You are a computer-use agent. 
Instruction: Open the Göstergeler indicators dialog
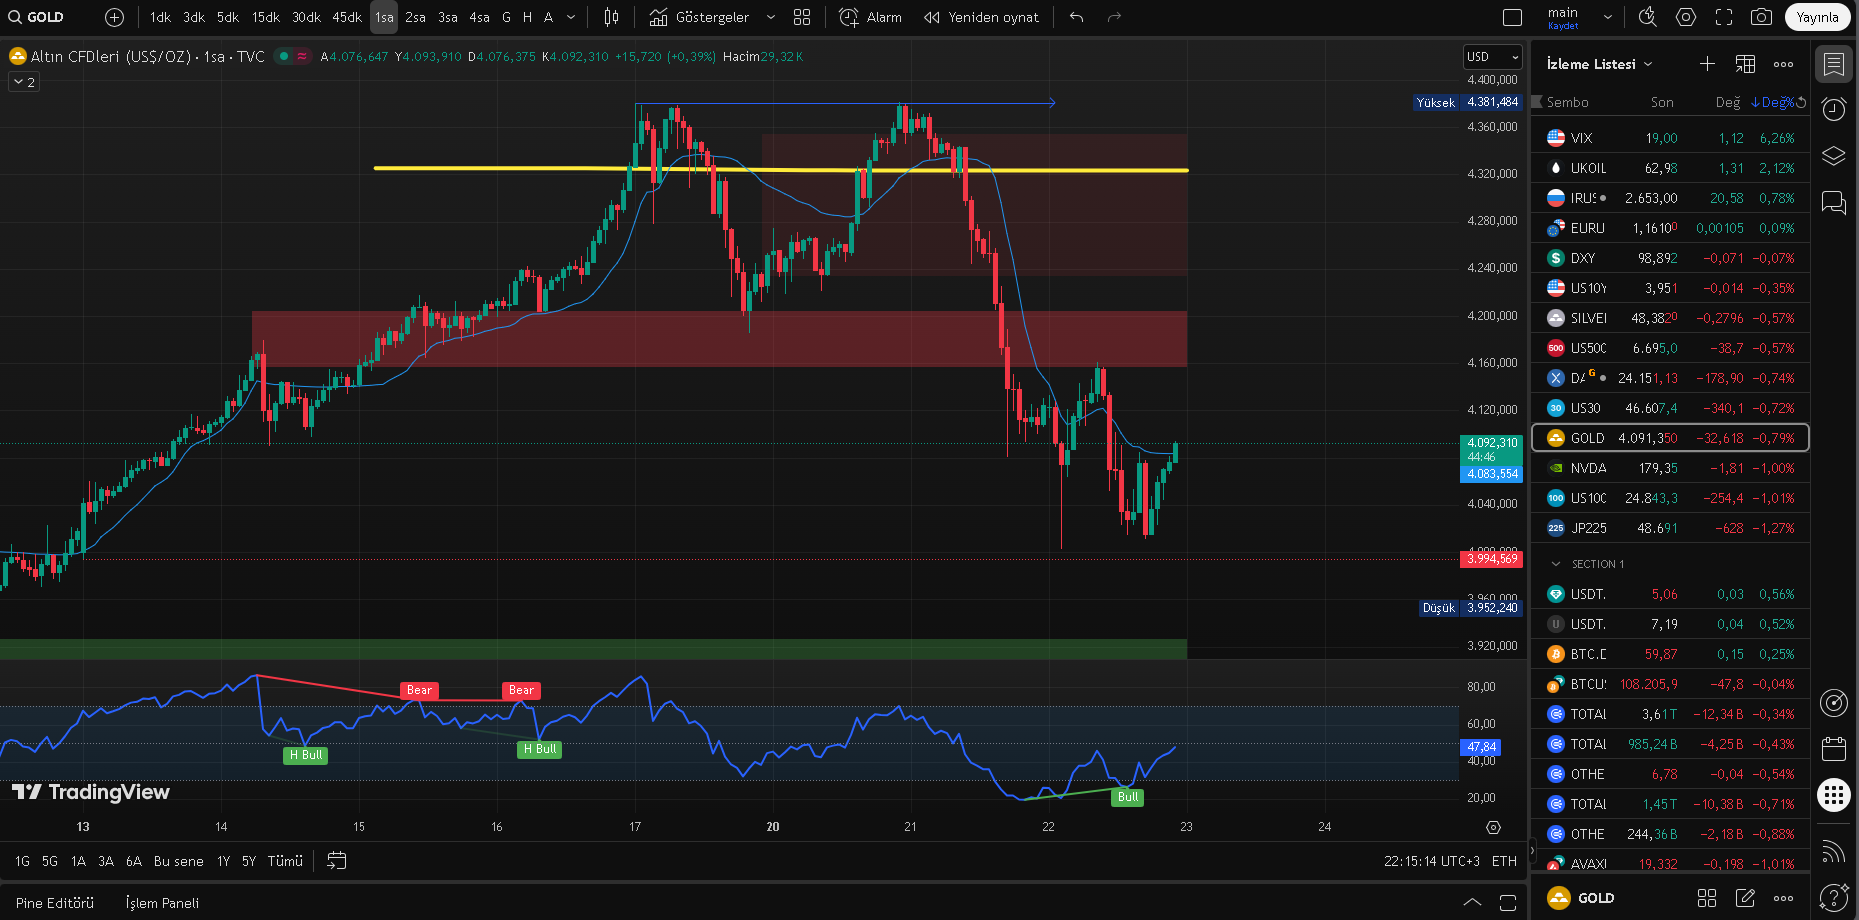pos(699,17)
